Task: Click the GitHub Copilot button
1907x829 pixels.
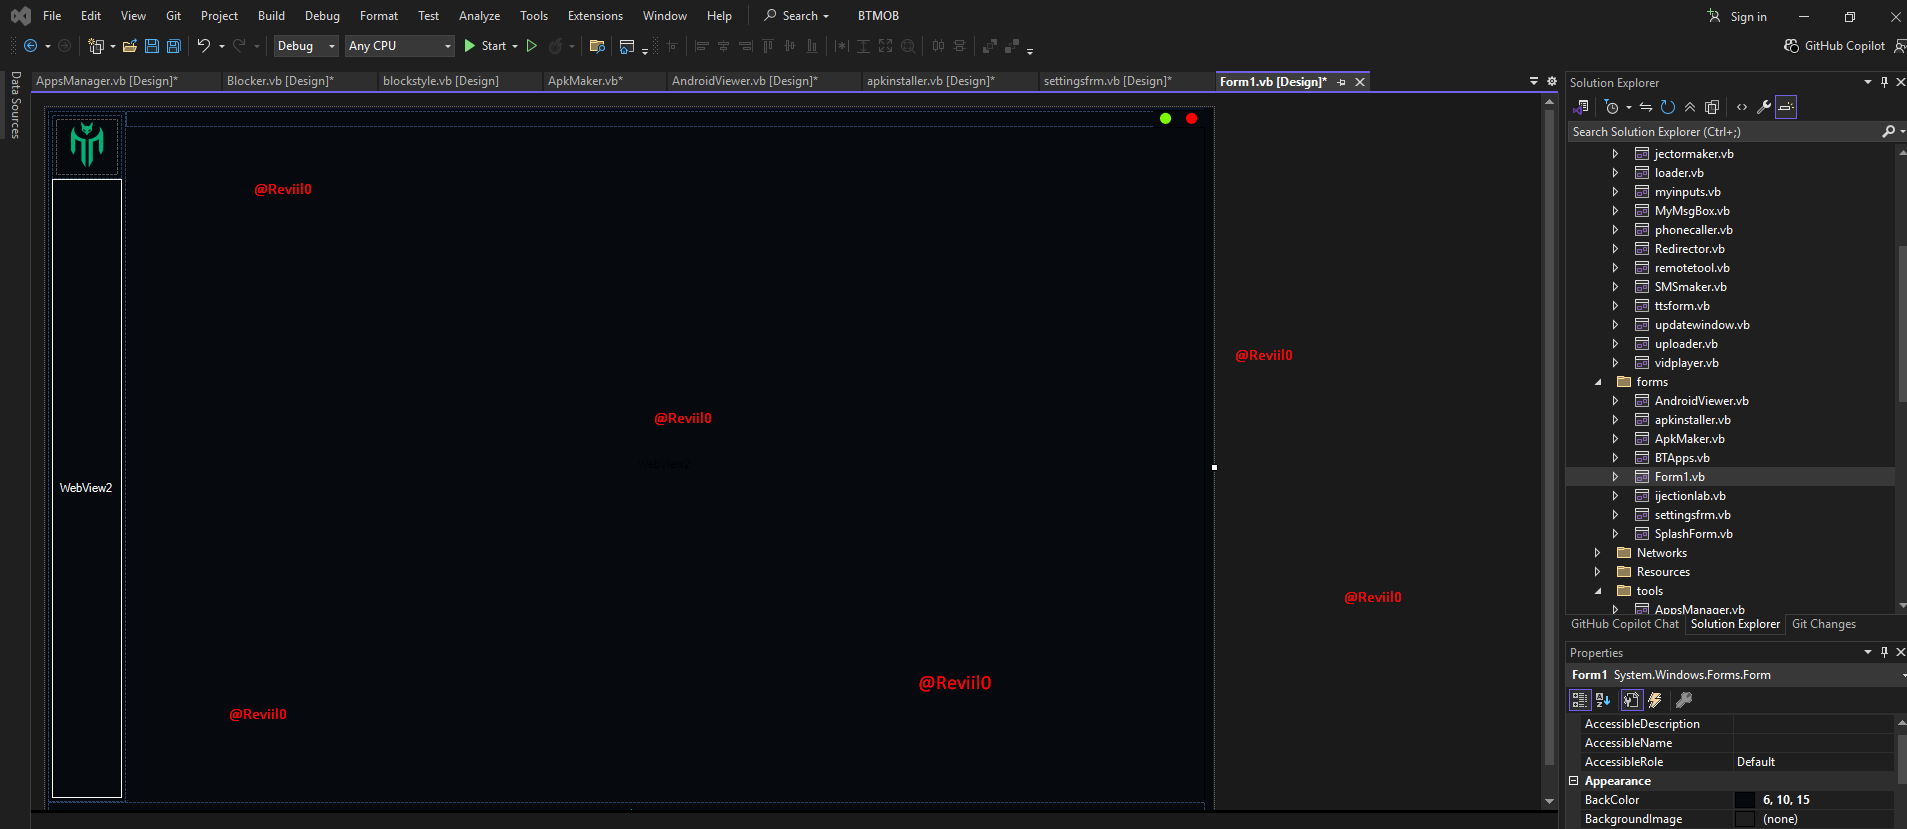Action: (x=1835, y=46)
